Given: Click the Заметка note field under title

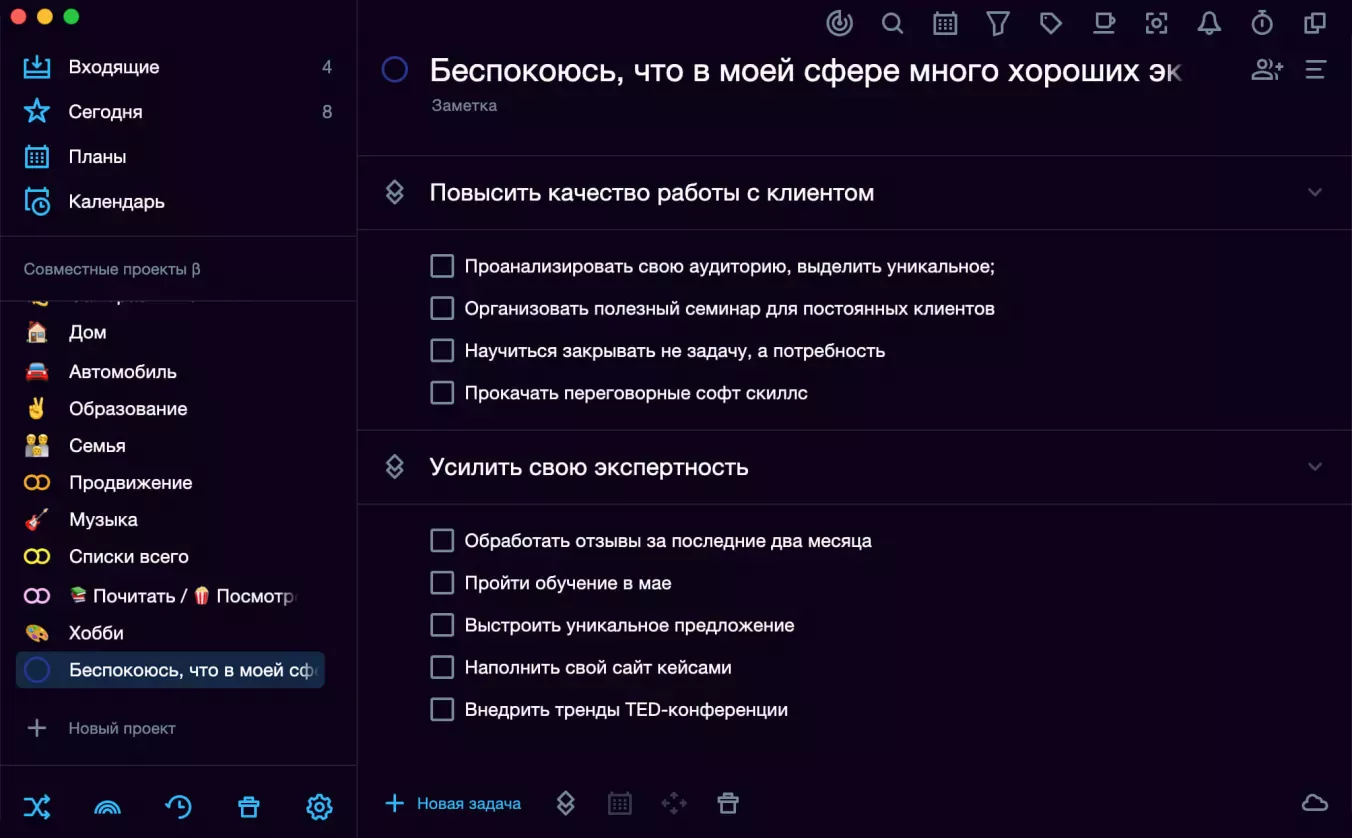Looking at the screenshot, I should [x=464, y=105].
